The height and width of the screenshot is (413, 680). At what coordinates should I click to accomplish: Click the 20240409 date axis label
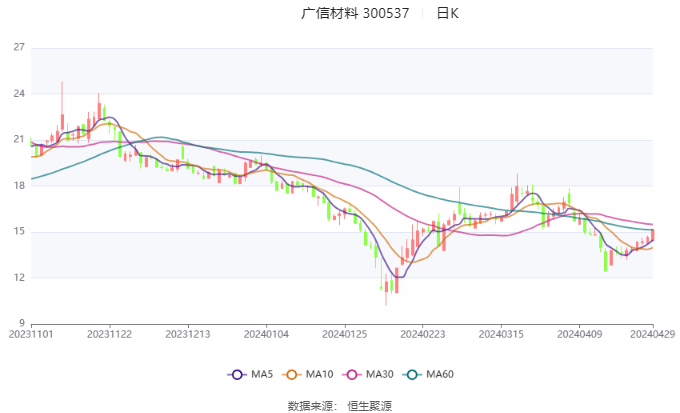pos(580,334)
